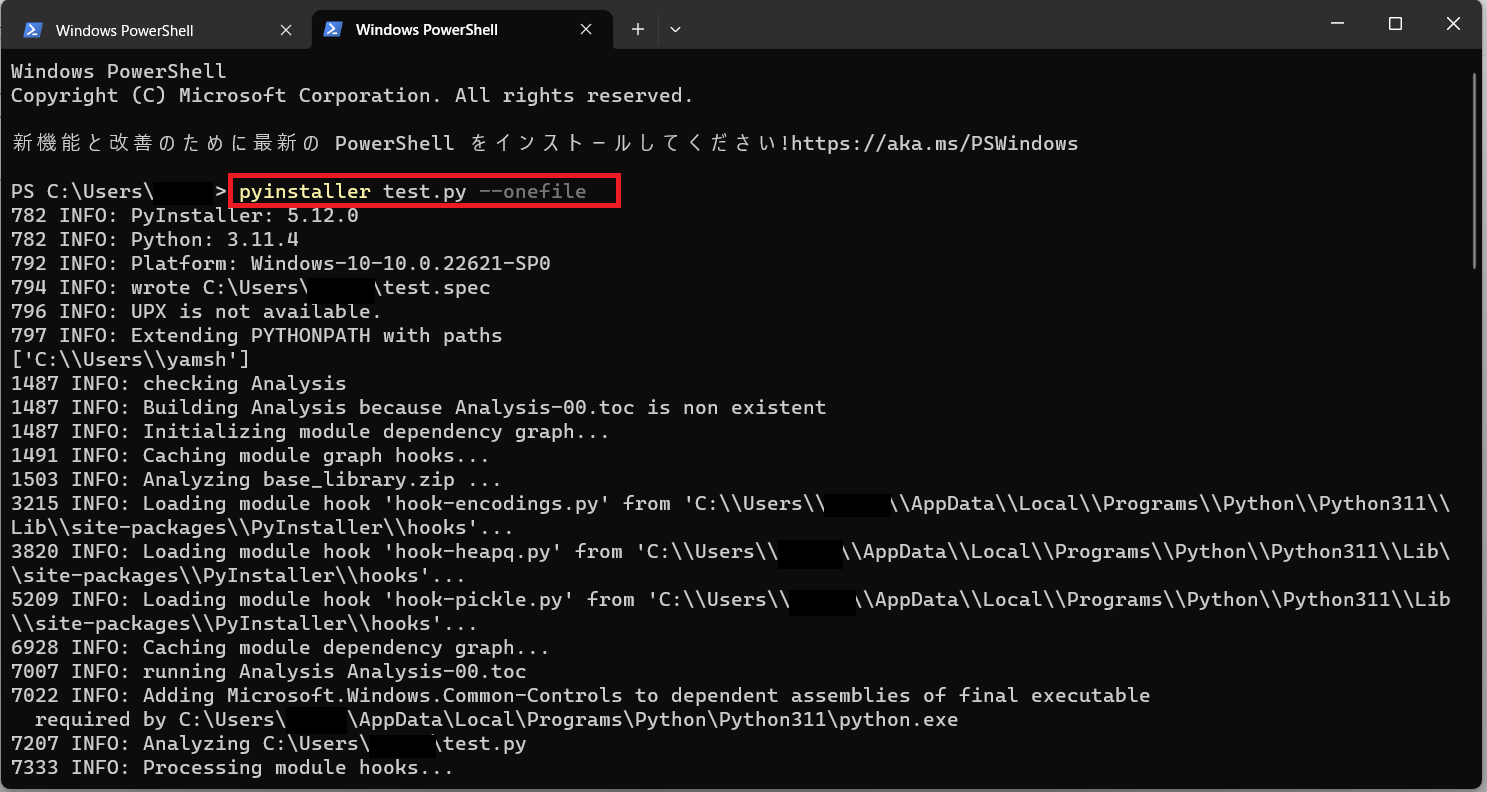Click 'Platform: Windows-10-10.0.22621-SP0' line
1487x792 pixels.
click(x=281, y=264)
